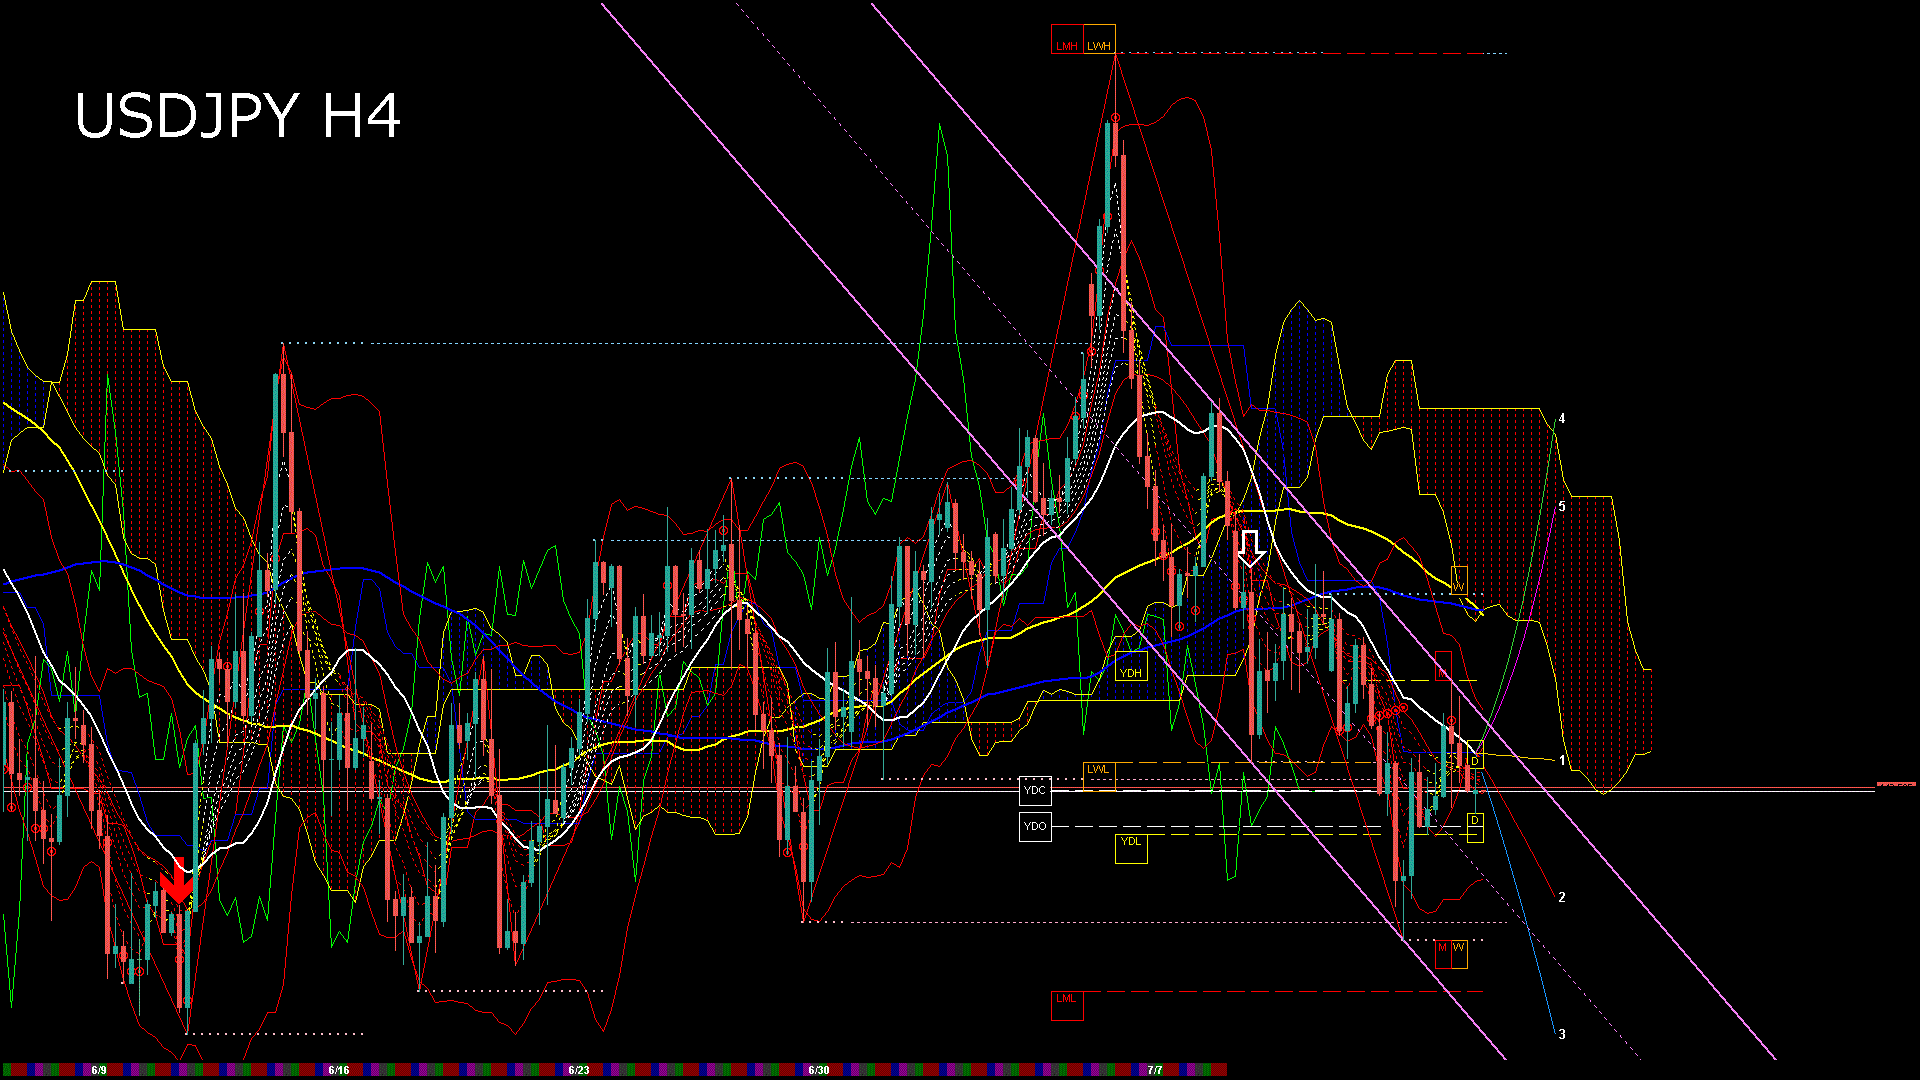The width and height of the screenshot is (1920, 1080).
Task: Select the LMH level label box
Action: (x=1067, y=39)
